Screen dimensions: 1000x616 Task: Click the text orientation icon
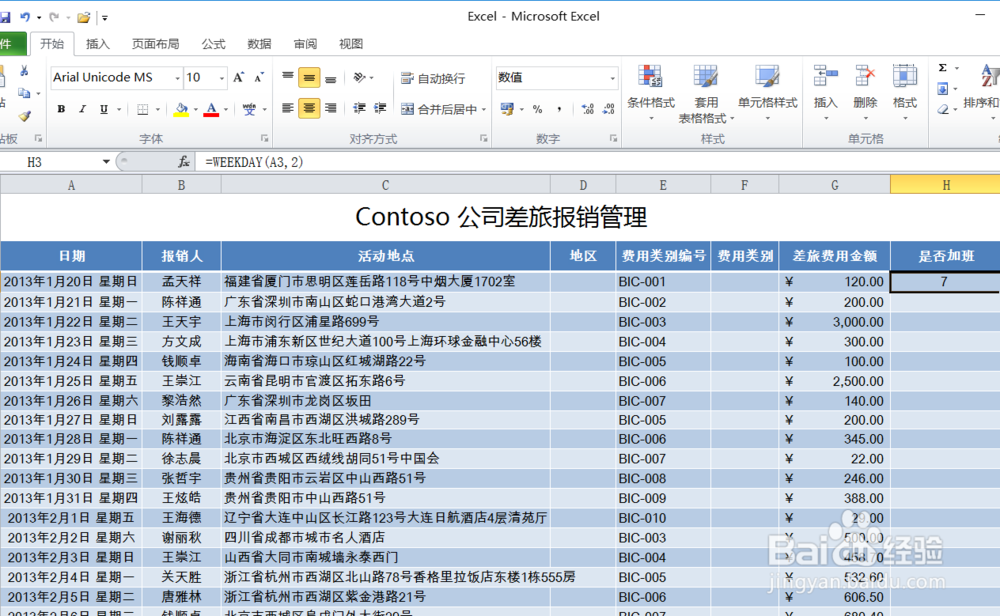point(360,78)
